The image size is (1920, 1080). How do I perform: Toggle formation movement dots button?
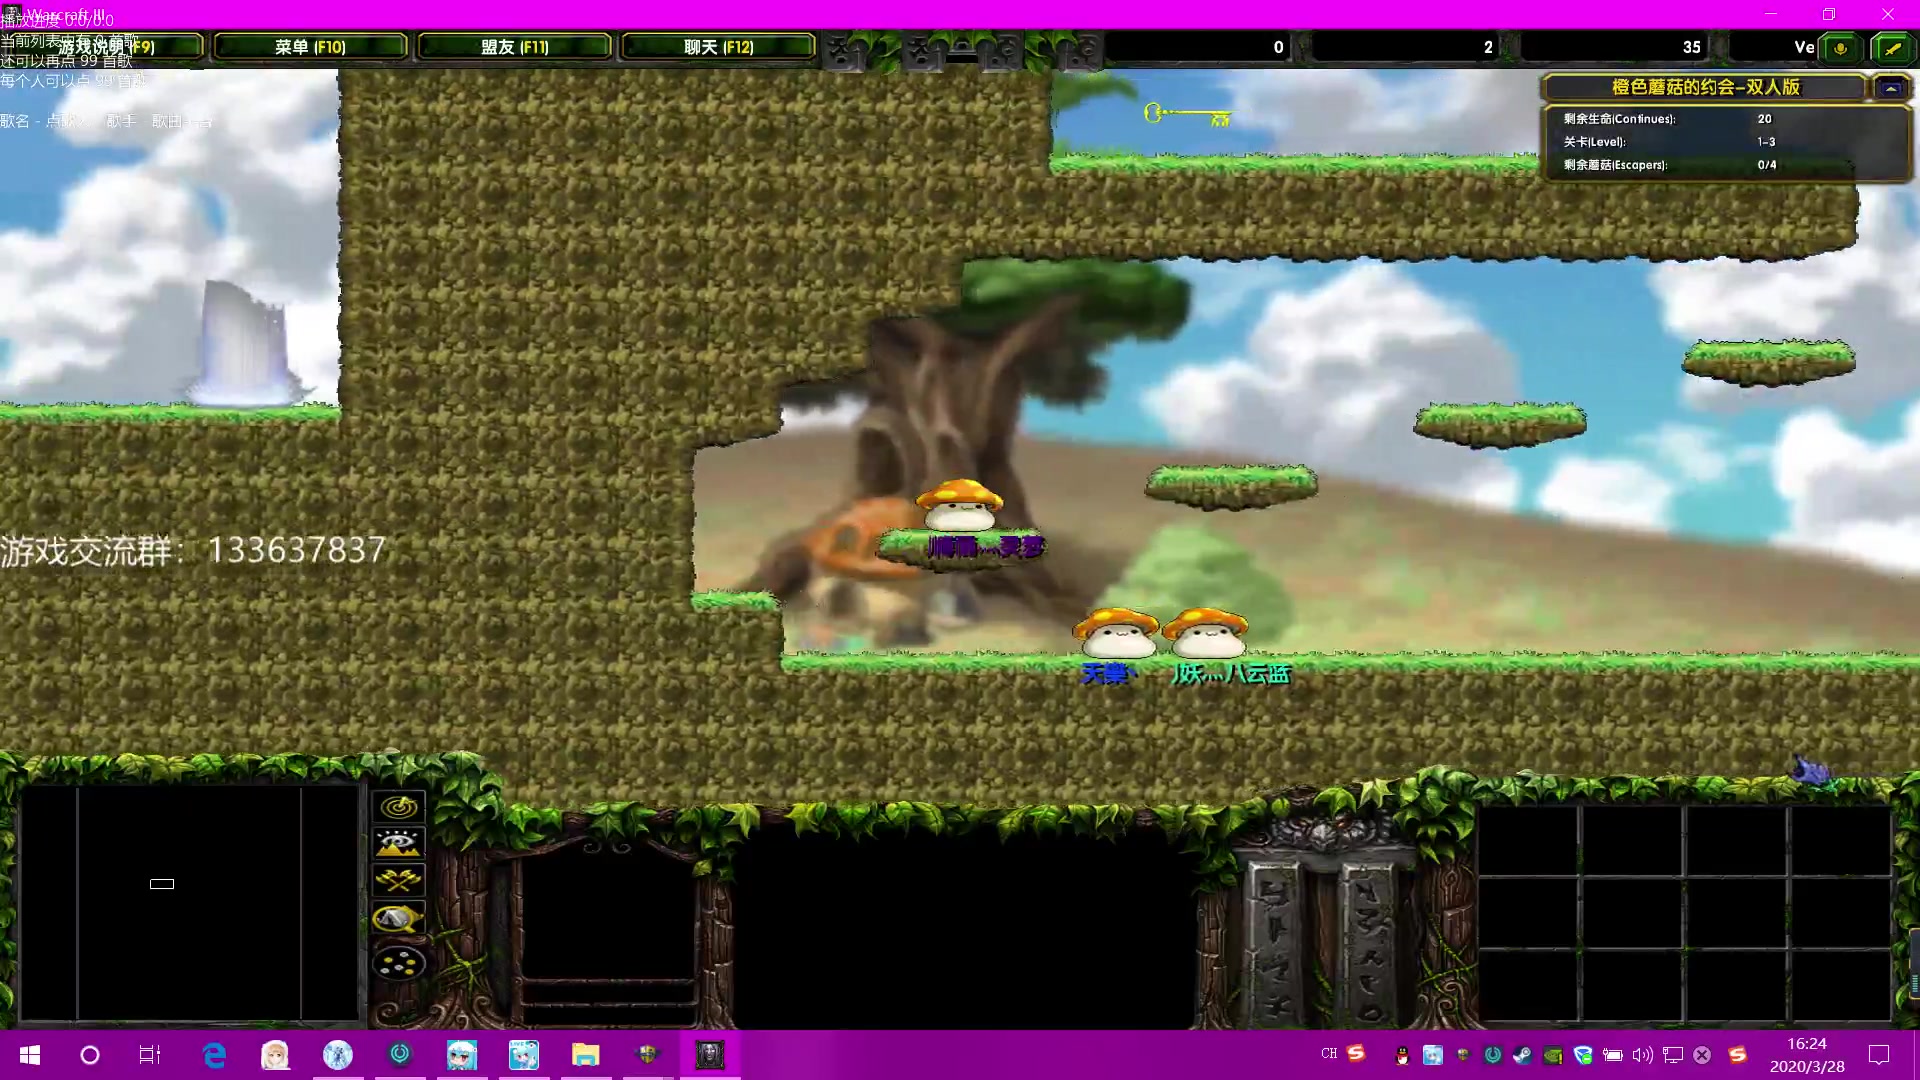coord(399,963)
